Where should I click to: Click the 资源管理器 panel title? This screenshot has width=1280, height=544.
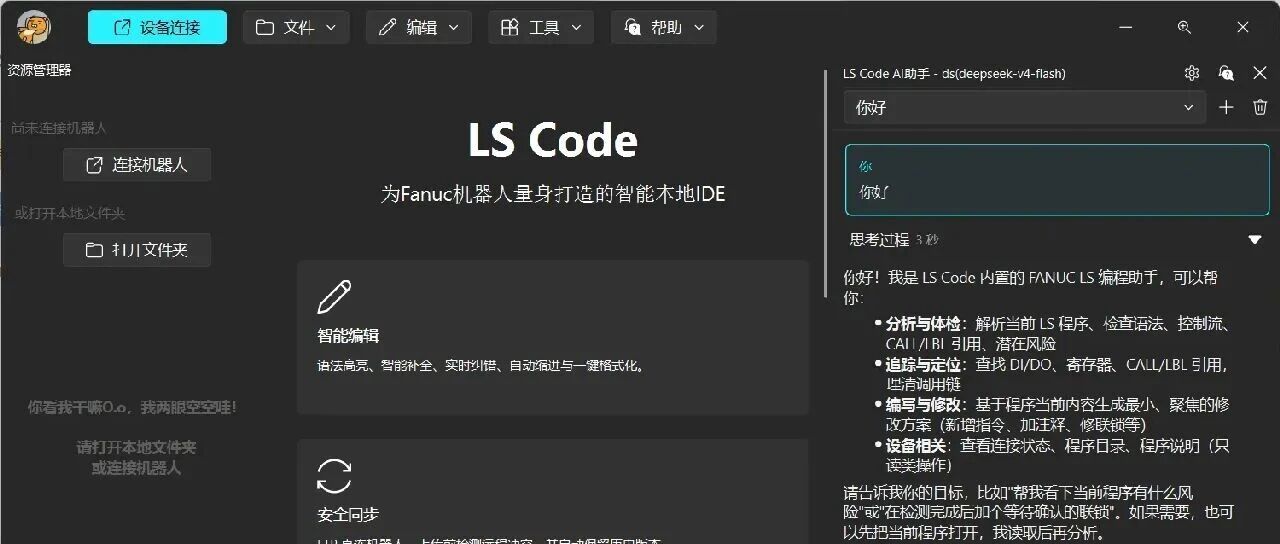[39, 70]
